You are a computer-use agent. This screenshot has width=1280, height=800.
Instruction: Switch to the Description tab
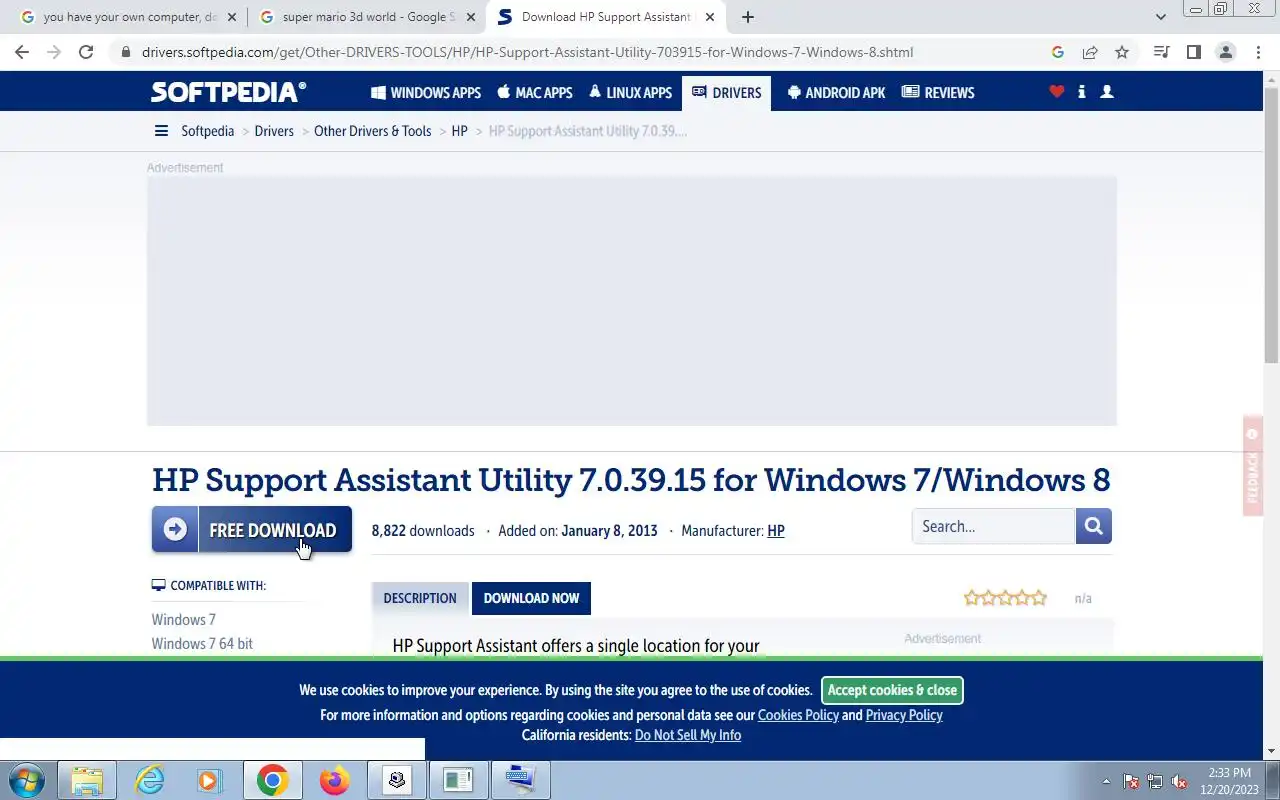click(420, 598)
